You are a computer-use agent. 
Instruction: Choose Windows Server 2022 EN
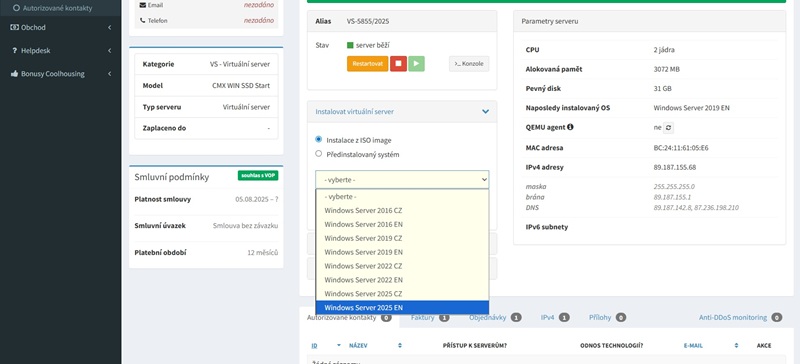tap(402, 280)
